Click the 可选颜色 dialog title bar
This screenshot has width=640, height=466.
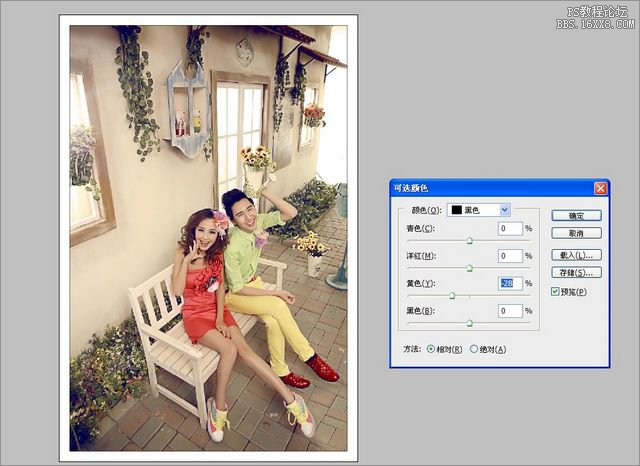(480, 188)
